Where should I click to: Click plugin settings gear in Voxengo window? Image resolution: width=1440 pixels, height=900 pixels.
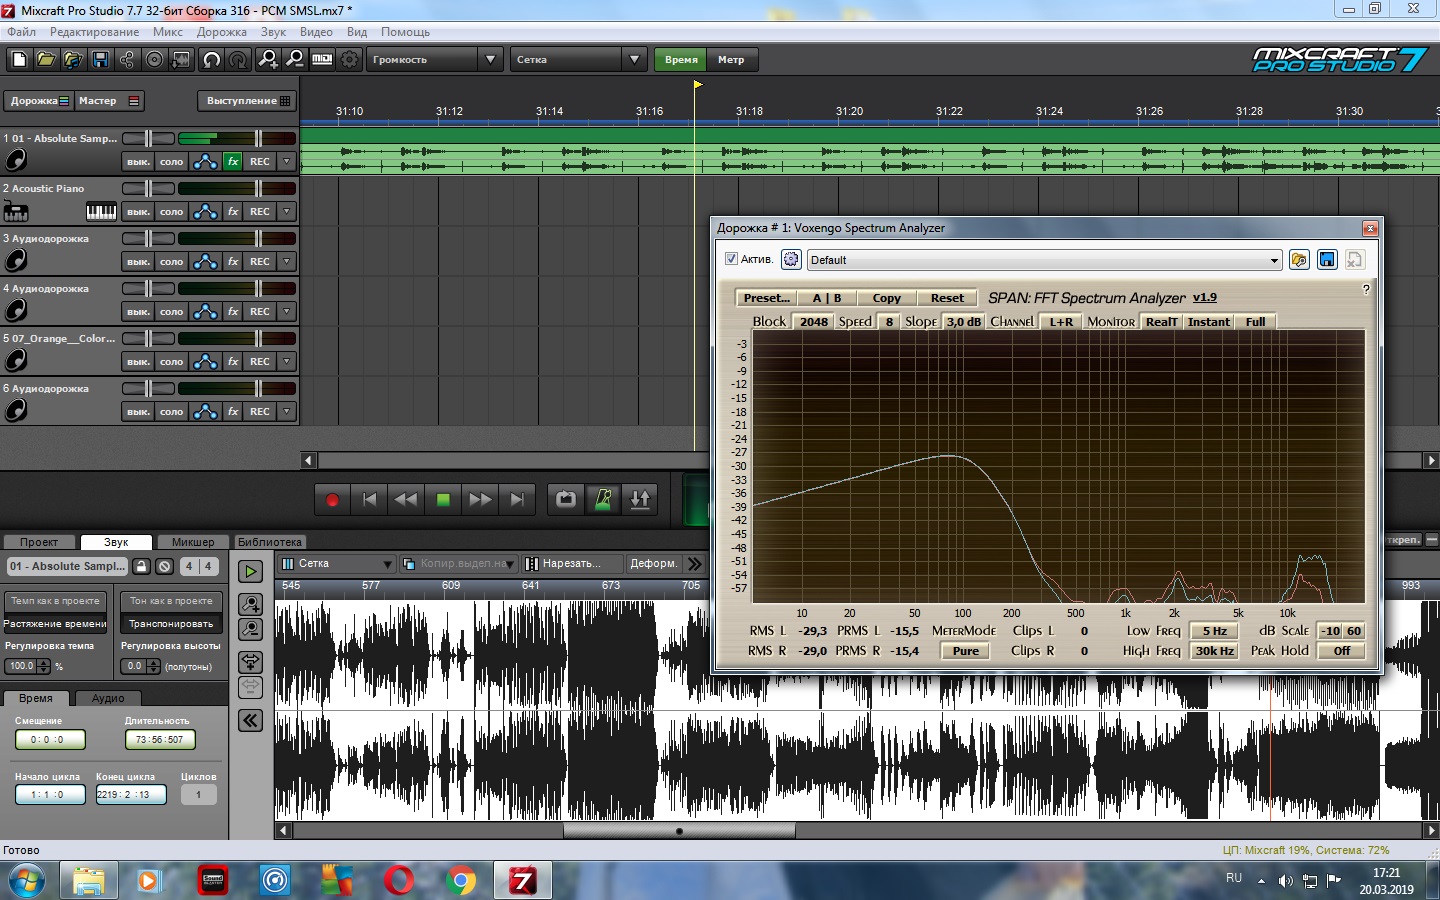pos(791,259)
